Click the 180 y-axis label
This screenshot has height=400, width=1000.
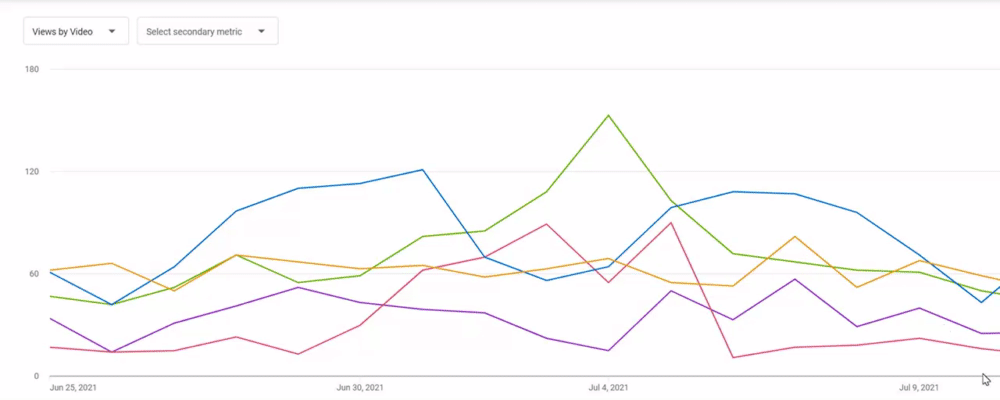(x=32, y=69)
